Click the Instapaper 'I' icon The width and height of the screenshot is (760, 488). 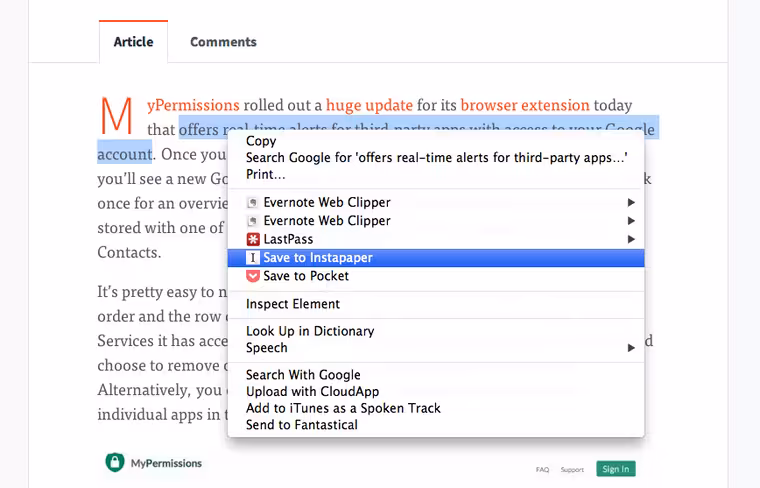coord(253,257)
